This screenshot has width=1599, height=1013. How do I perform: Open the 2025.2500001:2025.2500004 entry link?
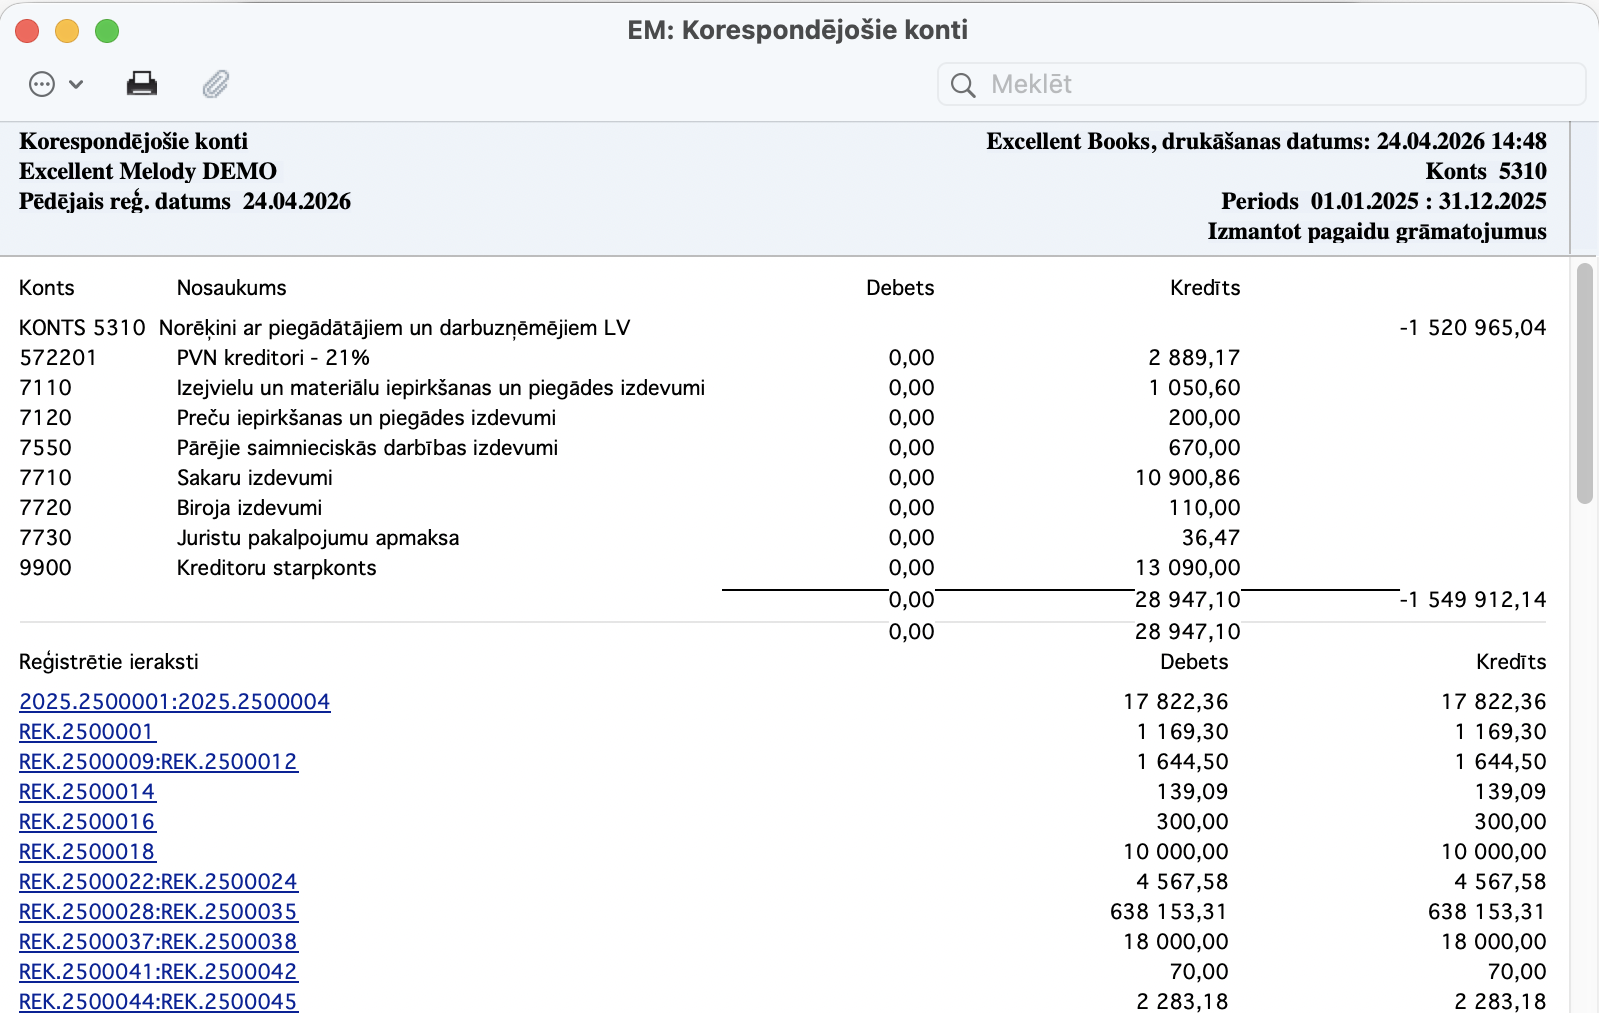tap(174, 702)
